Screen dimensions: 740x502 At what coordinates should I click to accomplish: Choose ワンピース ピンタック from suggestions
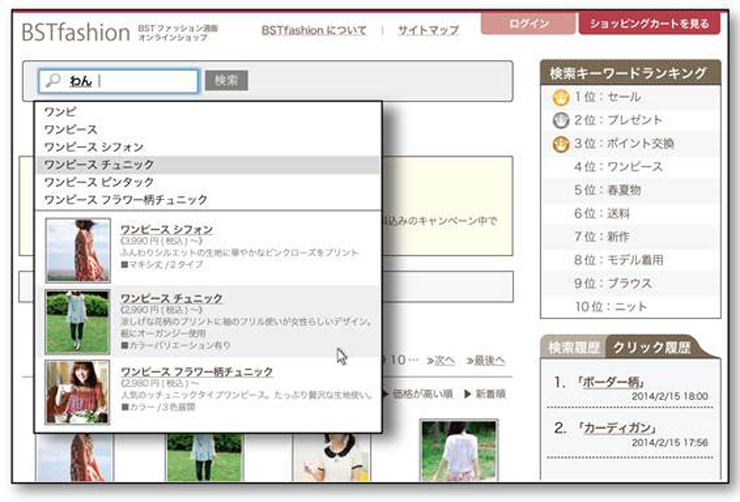pos(99,182)
